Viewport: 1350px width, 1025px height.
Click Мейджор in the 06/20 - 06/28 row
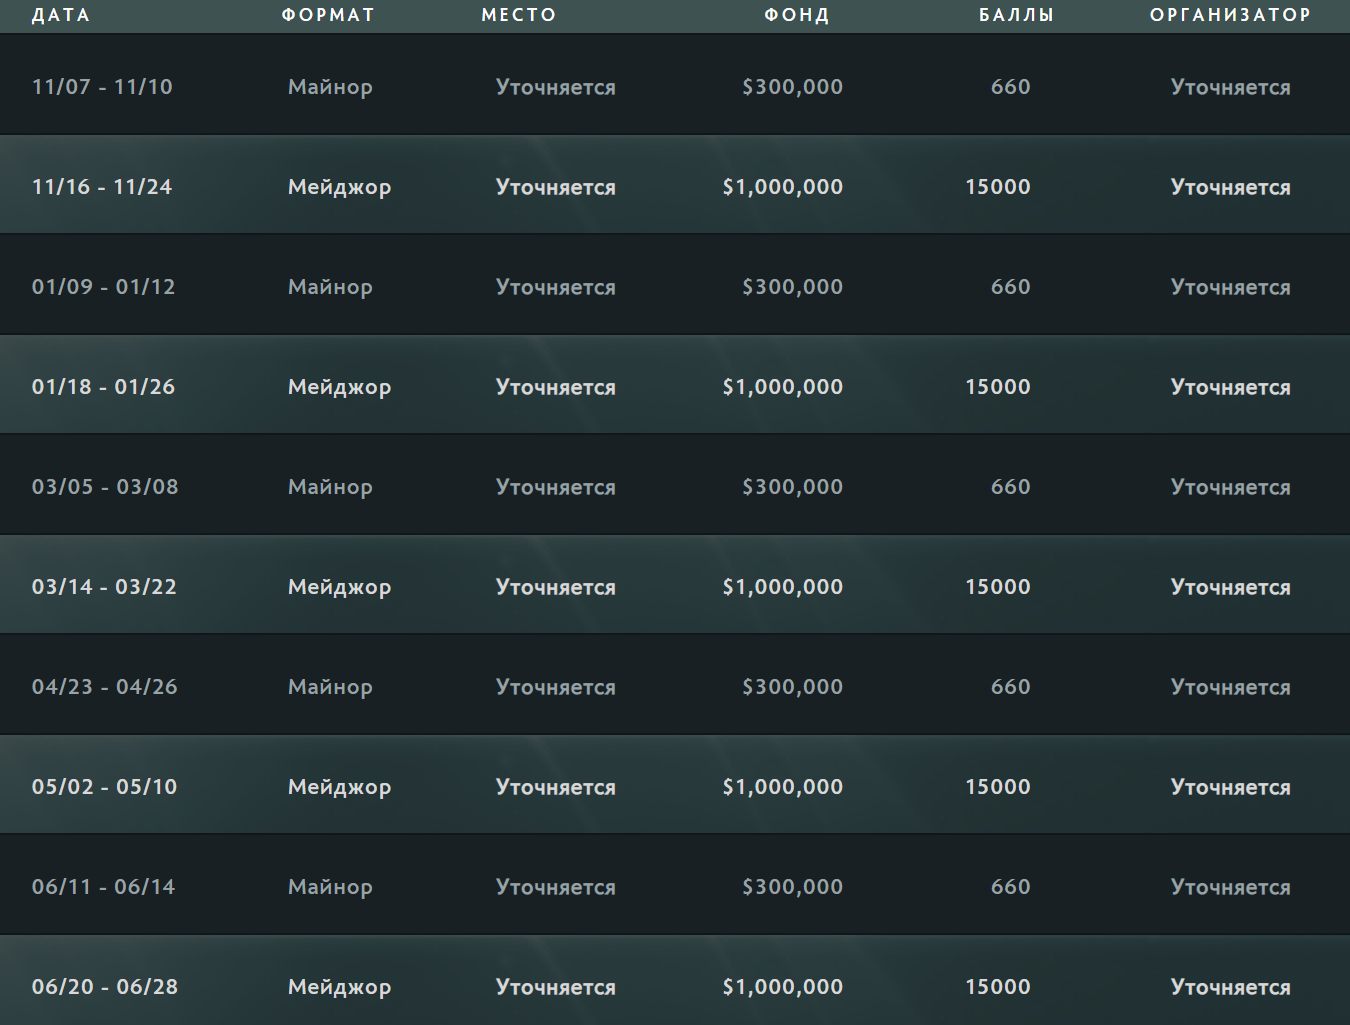[339, 987]
